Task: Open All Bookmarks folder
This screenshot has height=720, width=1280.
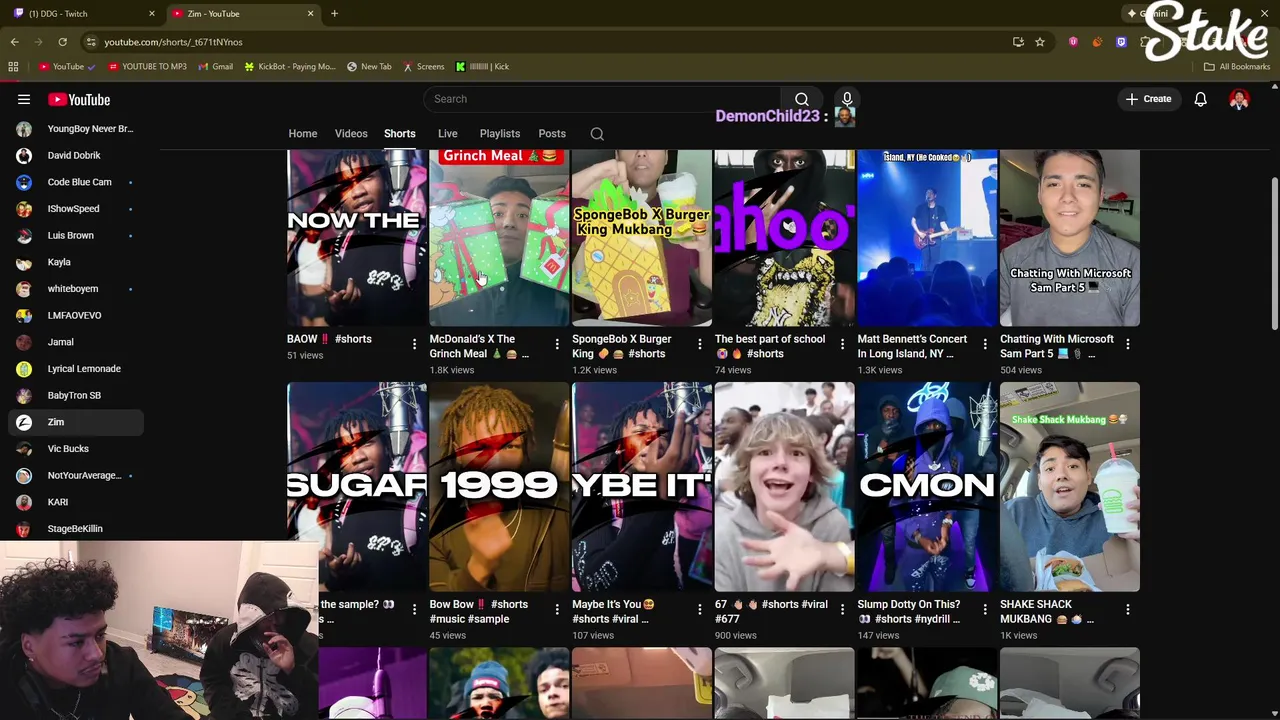Action: pyautogui.click(x=1237, y=67)
